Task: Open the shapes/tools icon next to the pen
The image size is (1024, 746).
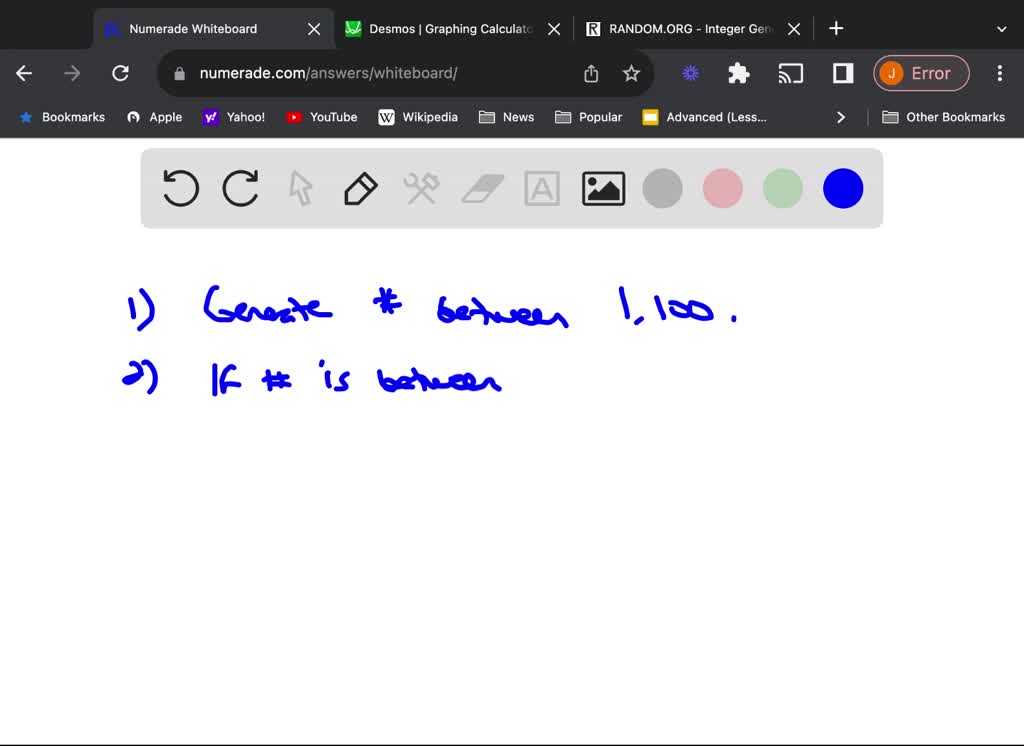Action: (421, 188)
